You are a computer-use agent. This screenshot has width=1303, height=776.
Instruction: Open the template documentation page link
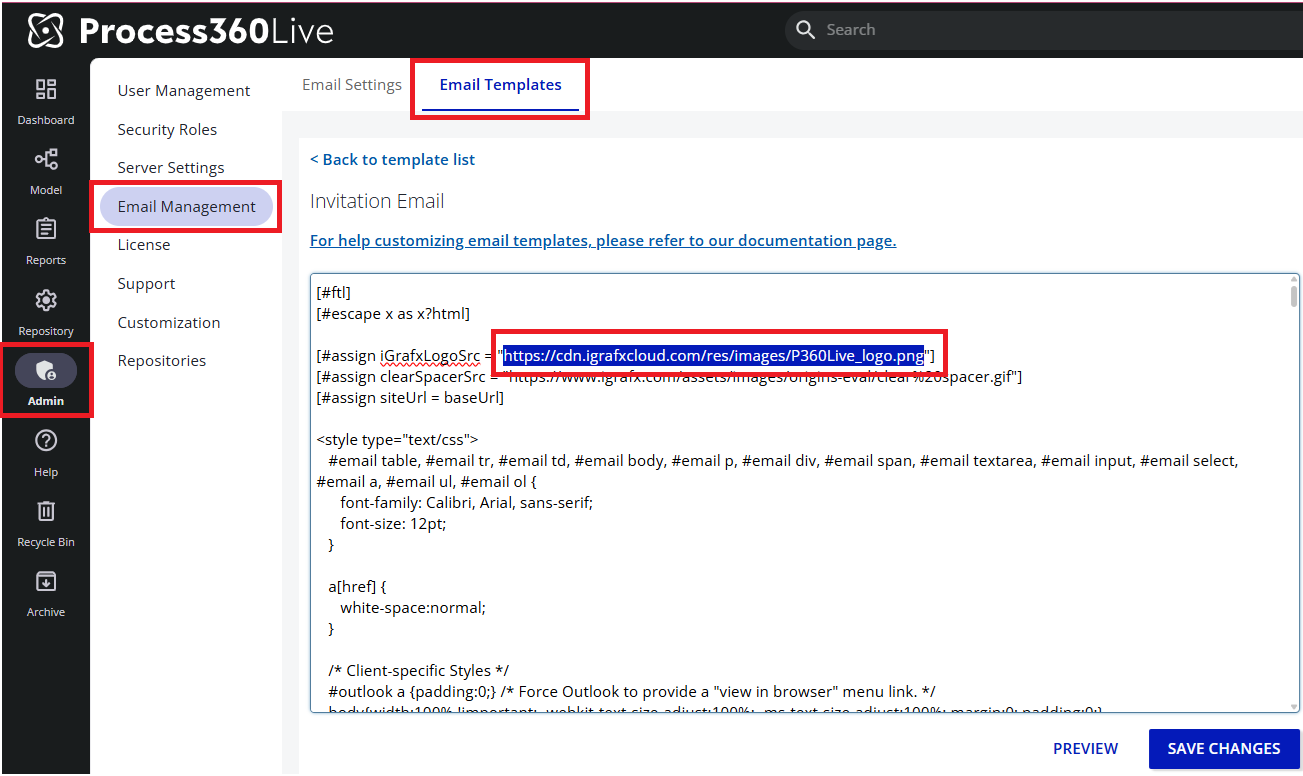click(602, 241)
